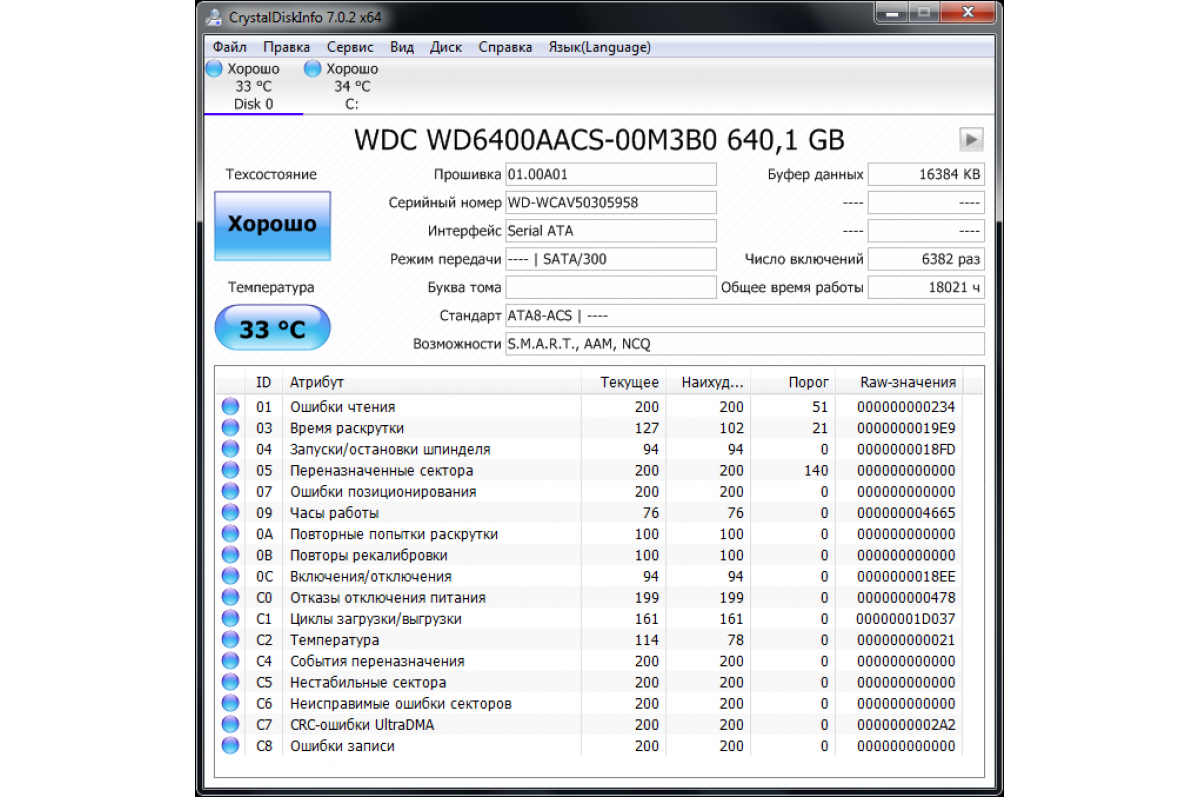Viewport: 1200px width, 797px height.
Task: Click the status orb for attribute C5
Action: (x=231, y=682)
